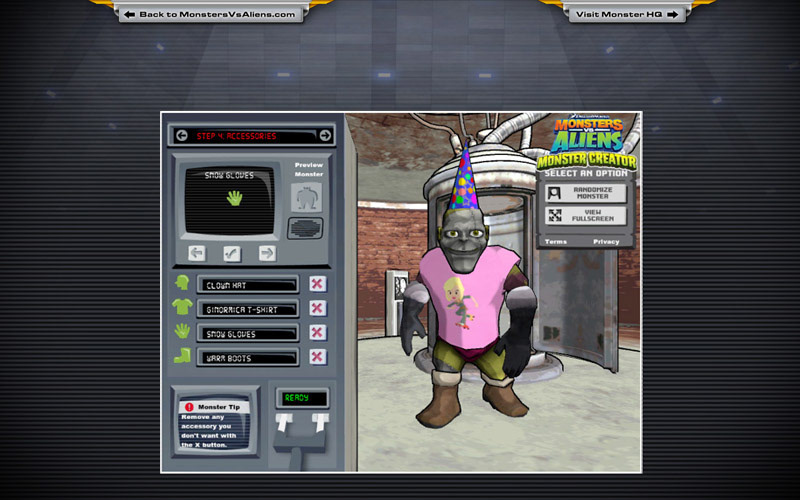Open the Terms link
The width and height of the screenshot is (800, 500).
pyautogui.click(x=556, y=242)
